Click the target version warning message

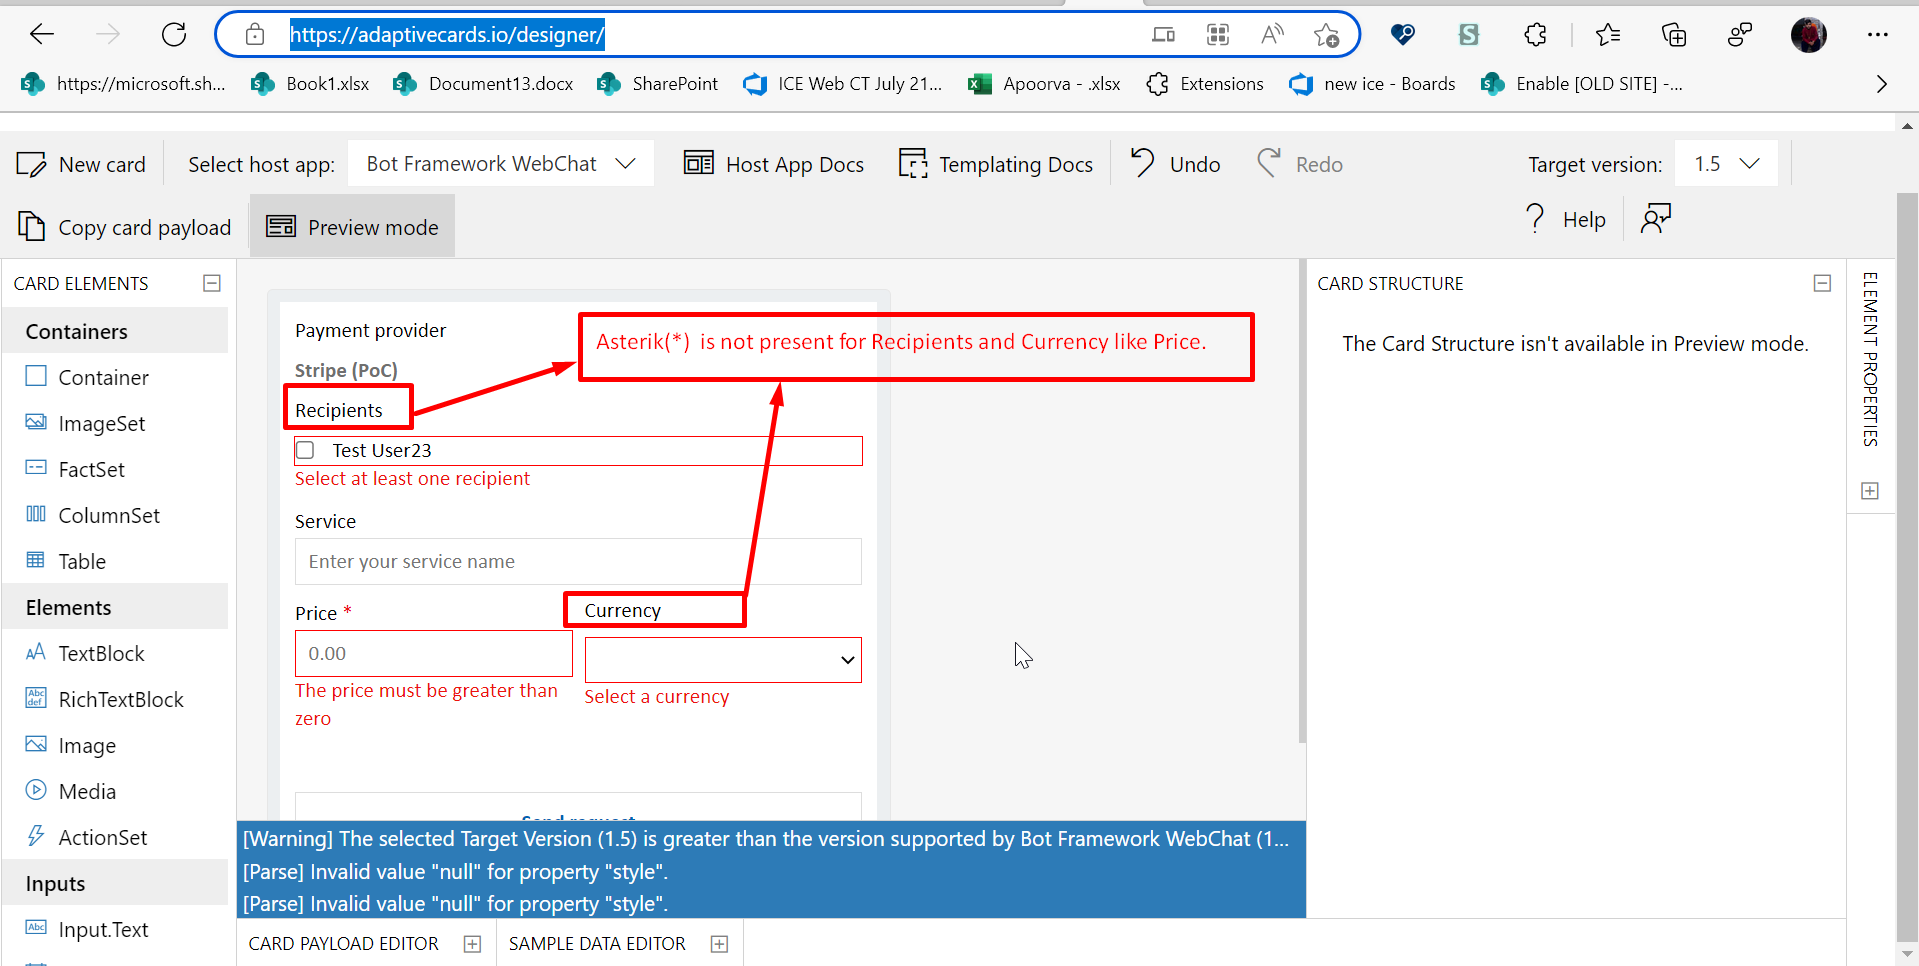766,839
